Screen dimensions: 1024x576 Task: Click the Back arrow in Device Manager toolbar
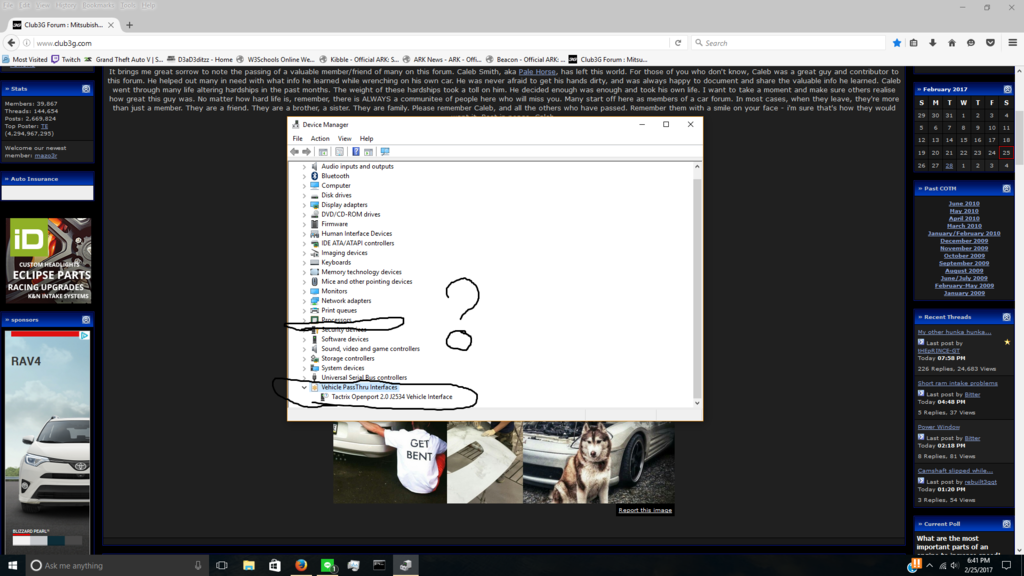click(295, 152)
